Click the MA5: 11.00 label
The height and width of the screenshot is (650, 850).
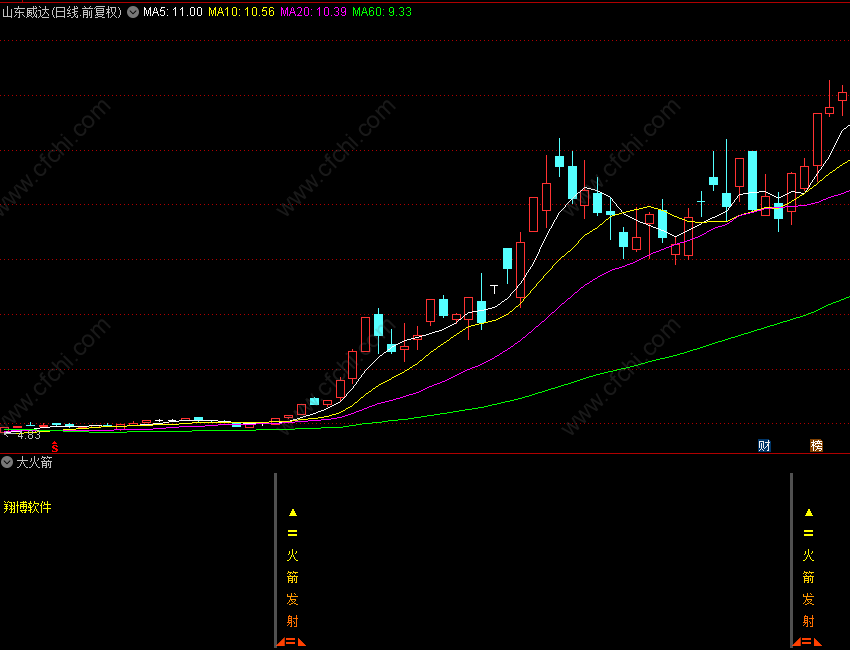click(x=173, y=12)
